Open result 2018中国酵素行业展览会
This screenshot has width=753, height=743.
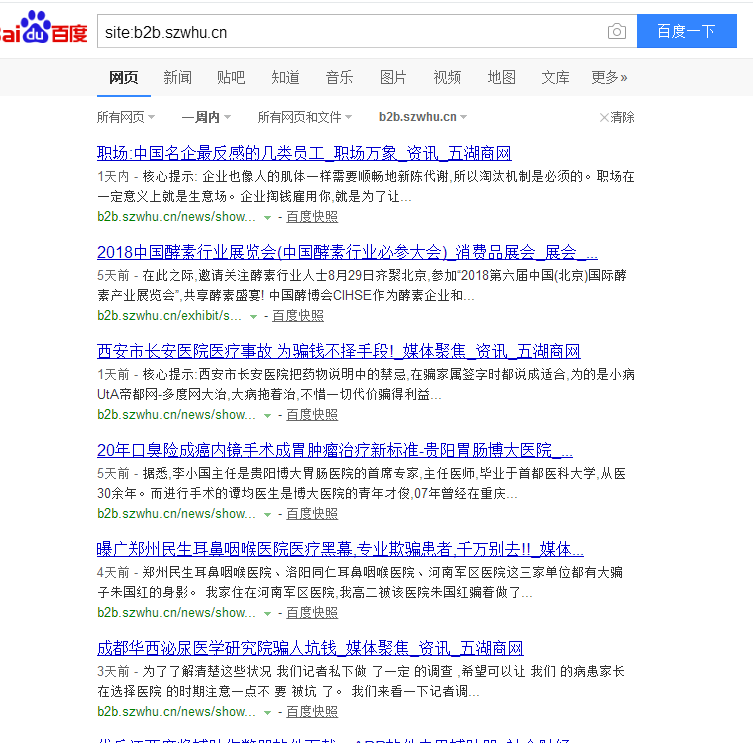[x=347, y=253]
